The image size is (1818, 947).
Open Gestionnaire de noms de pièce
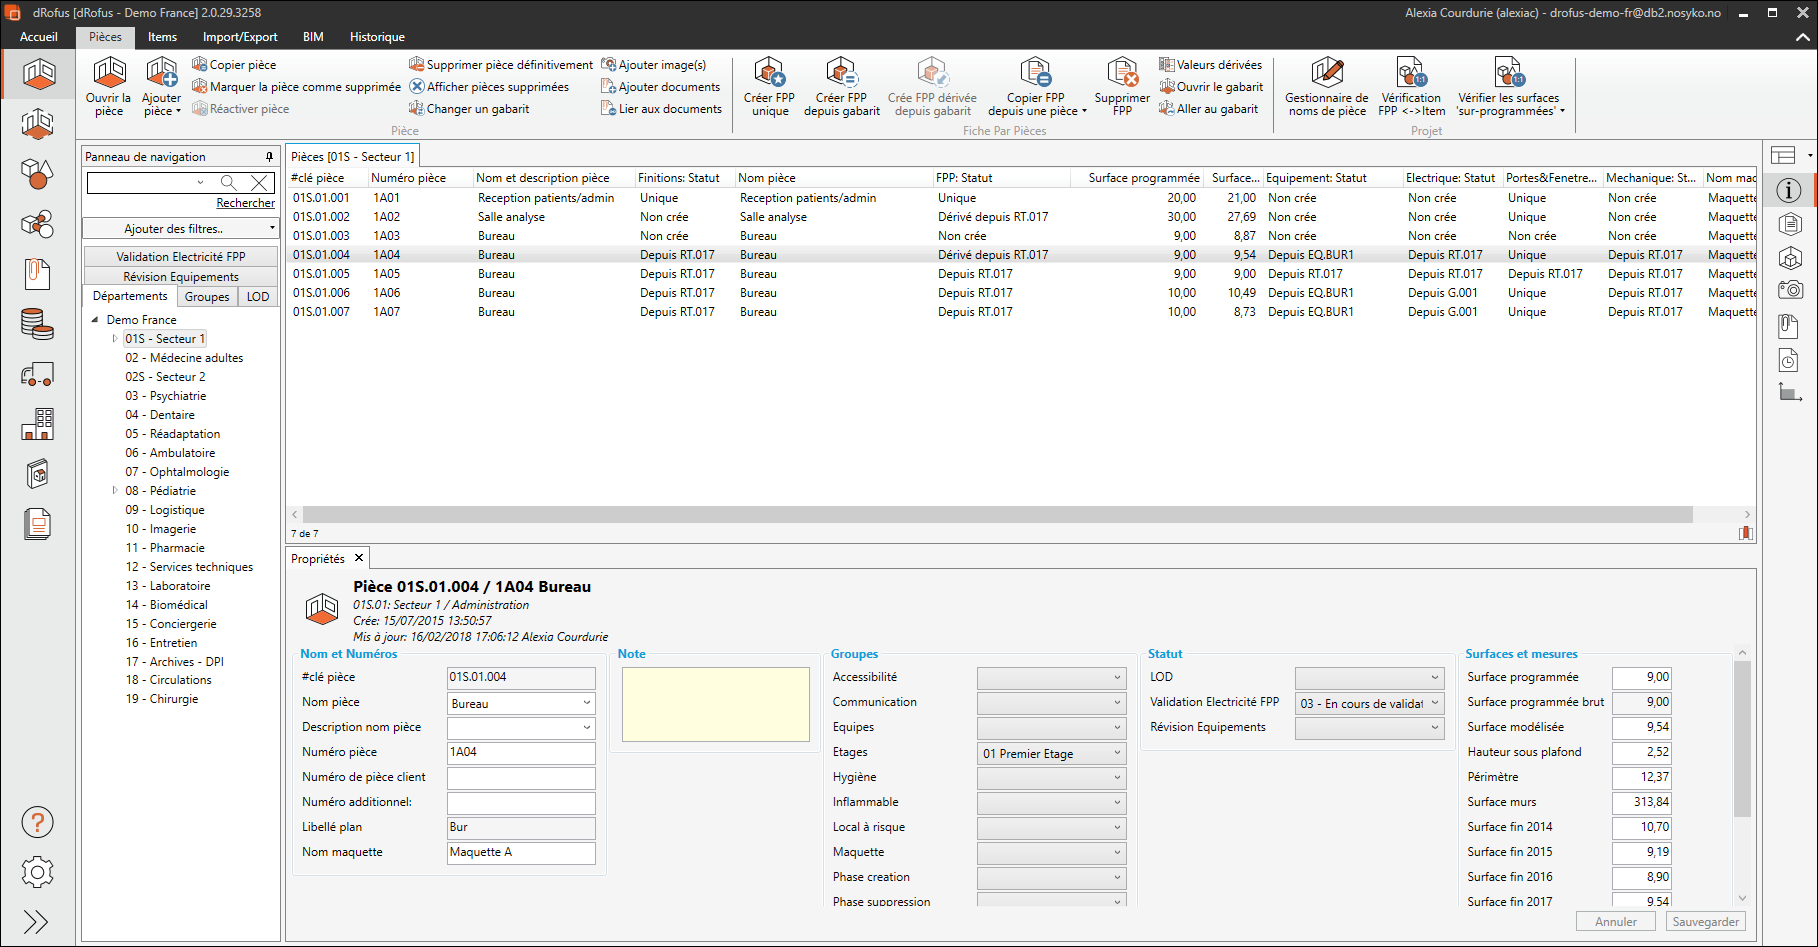[x=1326, y=74]
